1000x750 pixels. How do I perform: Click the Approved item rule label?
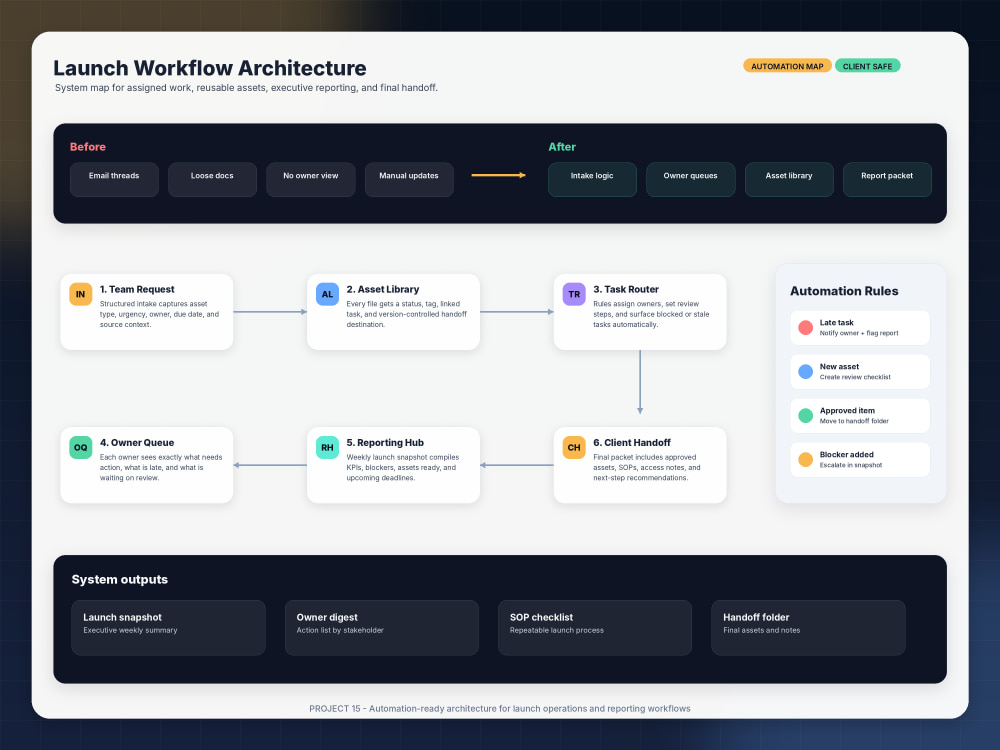pos(847,411)
